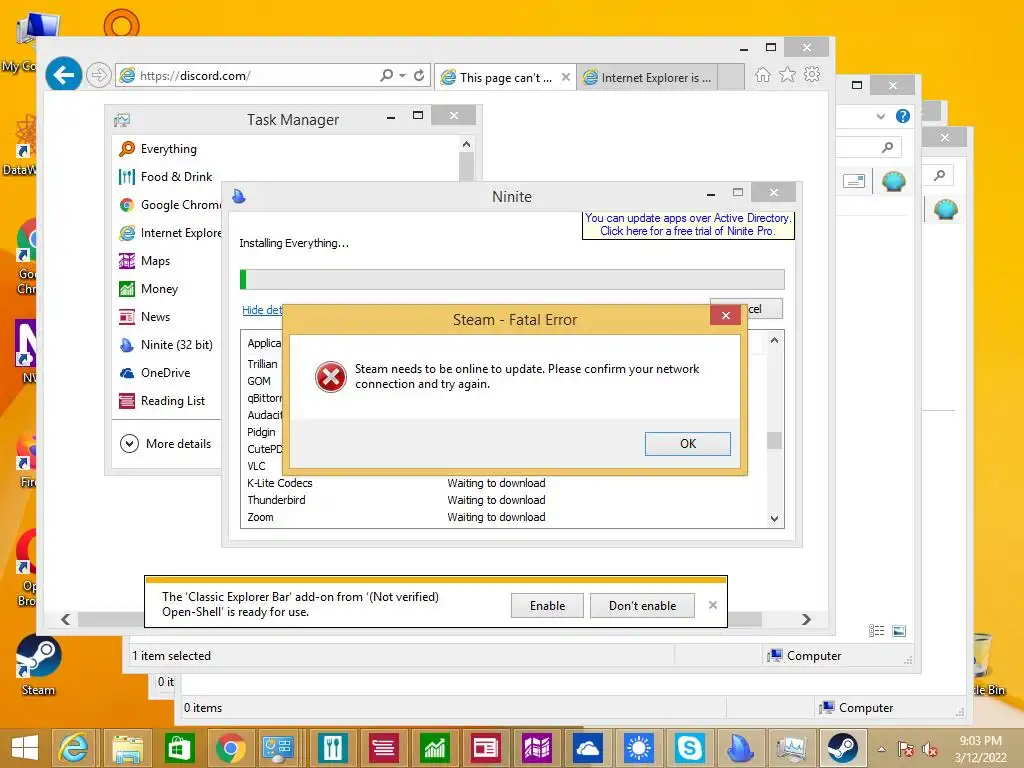Open Weather app on the taskbar

click(x=638, y=748)
